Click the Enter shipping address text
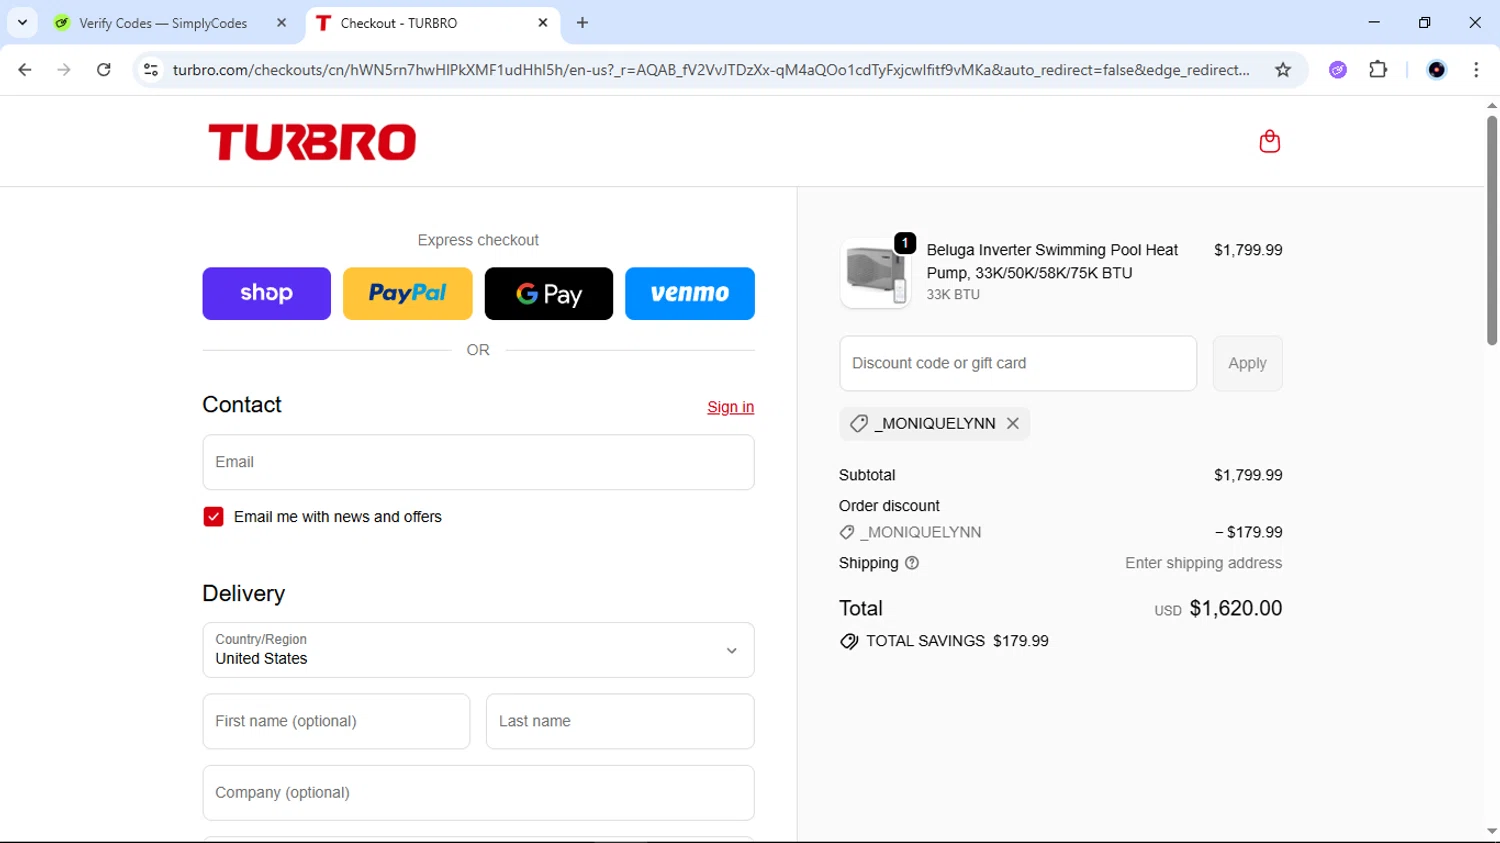 1203,563
